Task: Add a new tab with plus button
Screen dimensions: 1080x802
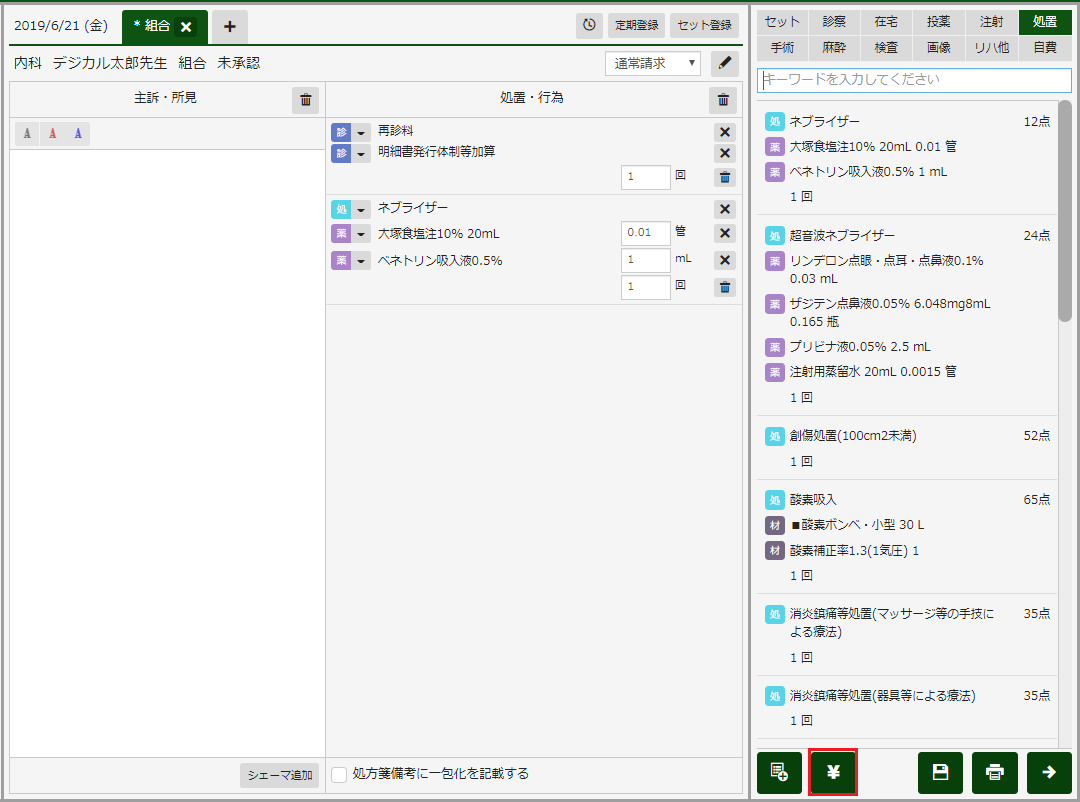Action: click(229, 27)
